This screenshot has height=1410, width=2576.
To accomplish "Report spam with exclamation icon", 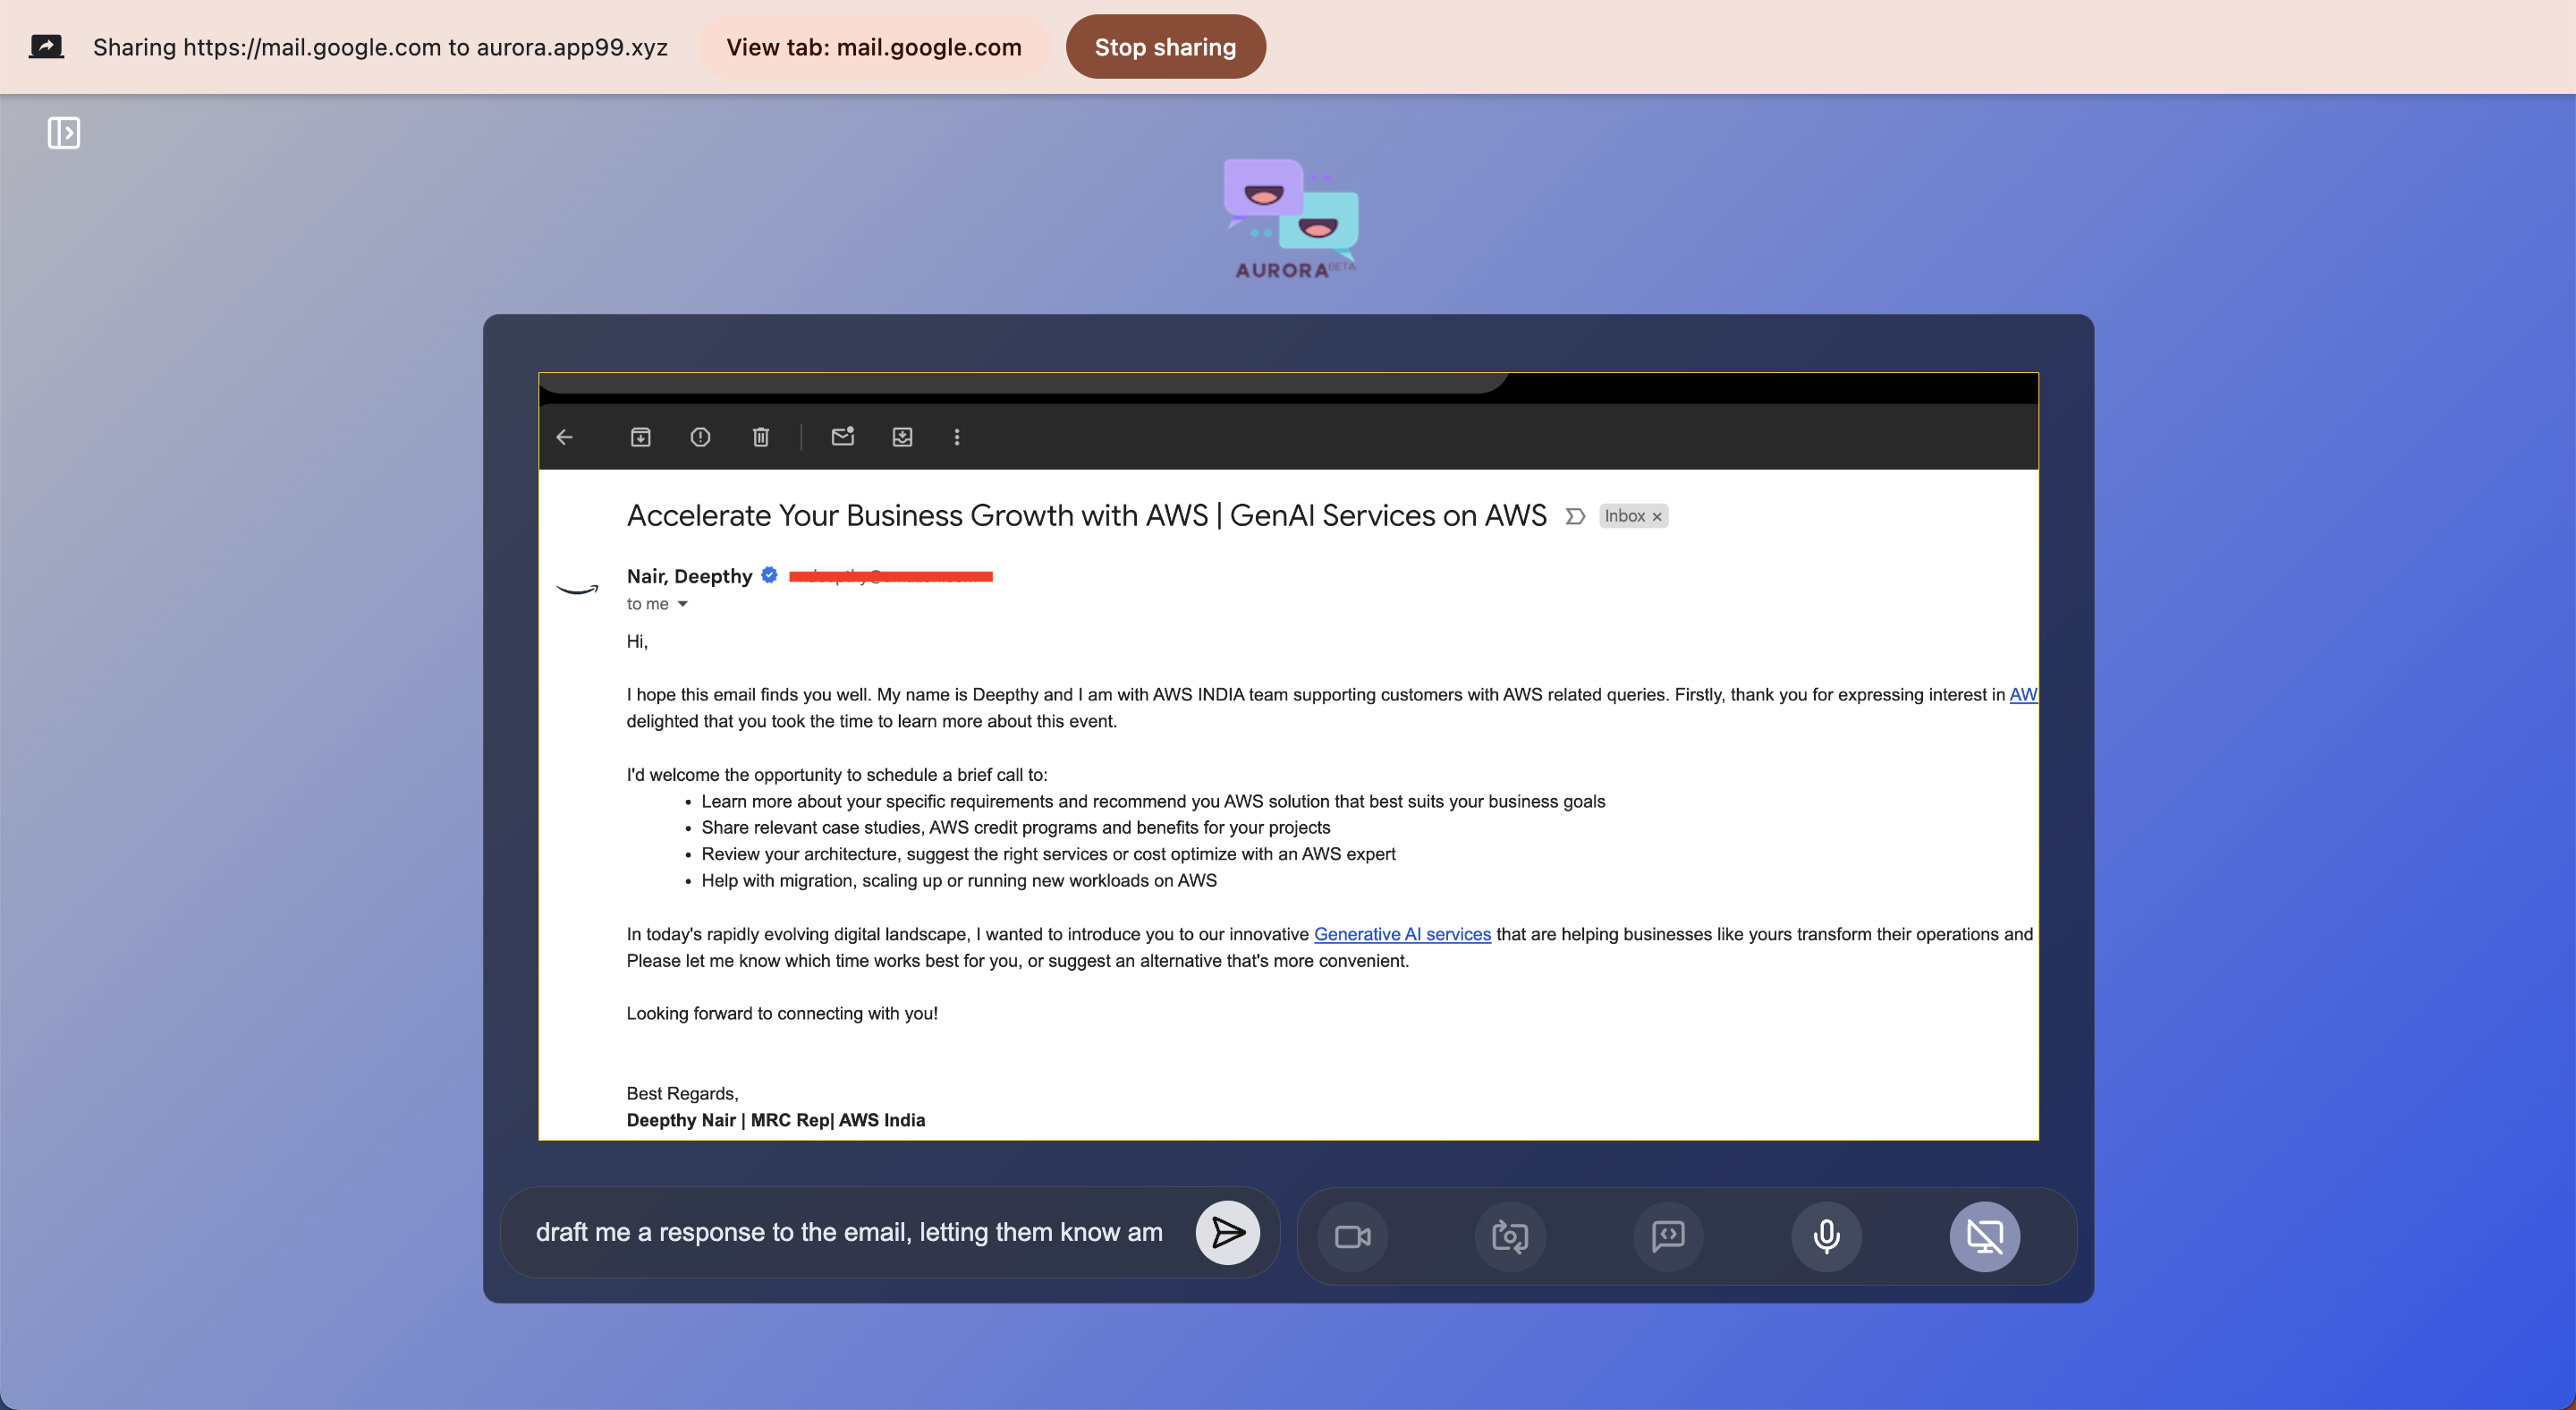I will (x=700, y=437).
